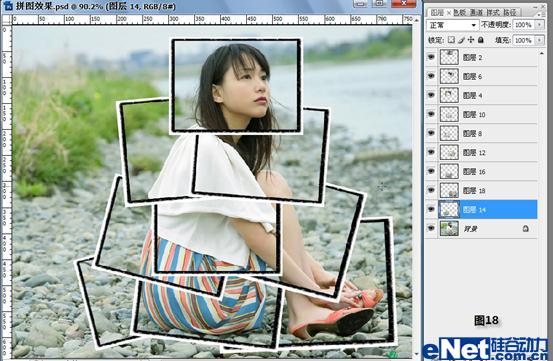Switch to the 样式 styles tab
553x361 pixels.
click(493, 13)
